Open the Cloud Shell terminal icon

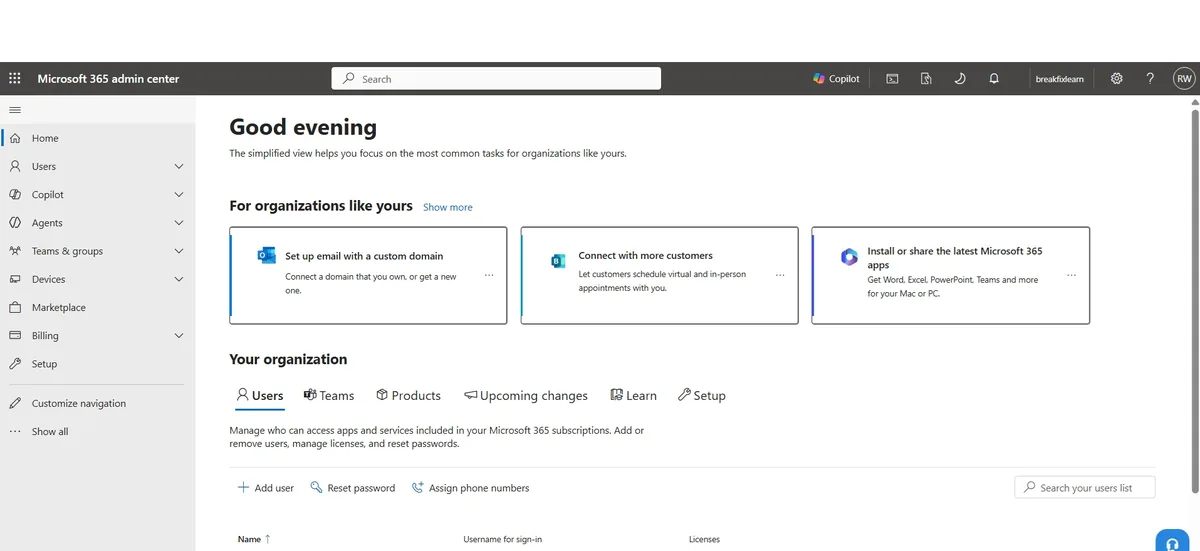[892, 78]
